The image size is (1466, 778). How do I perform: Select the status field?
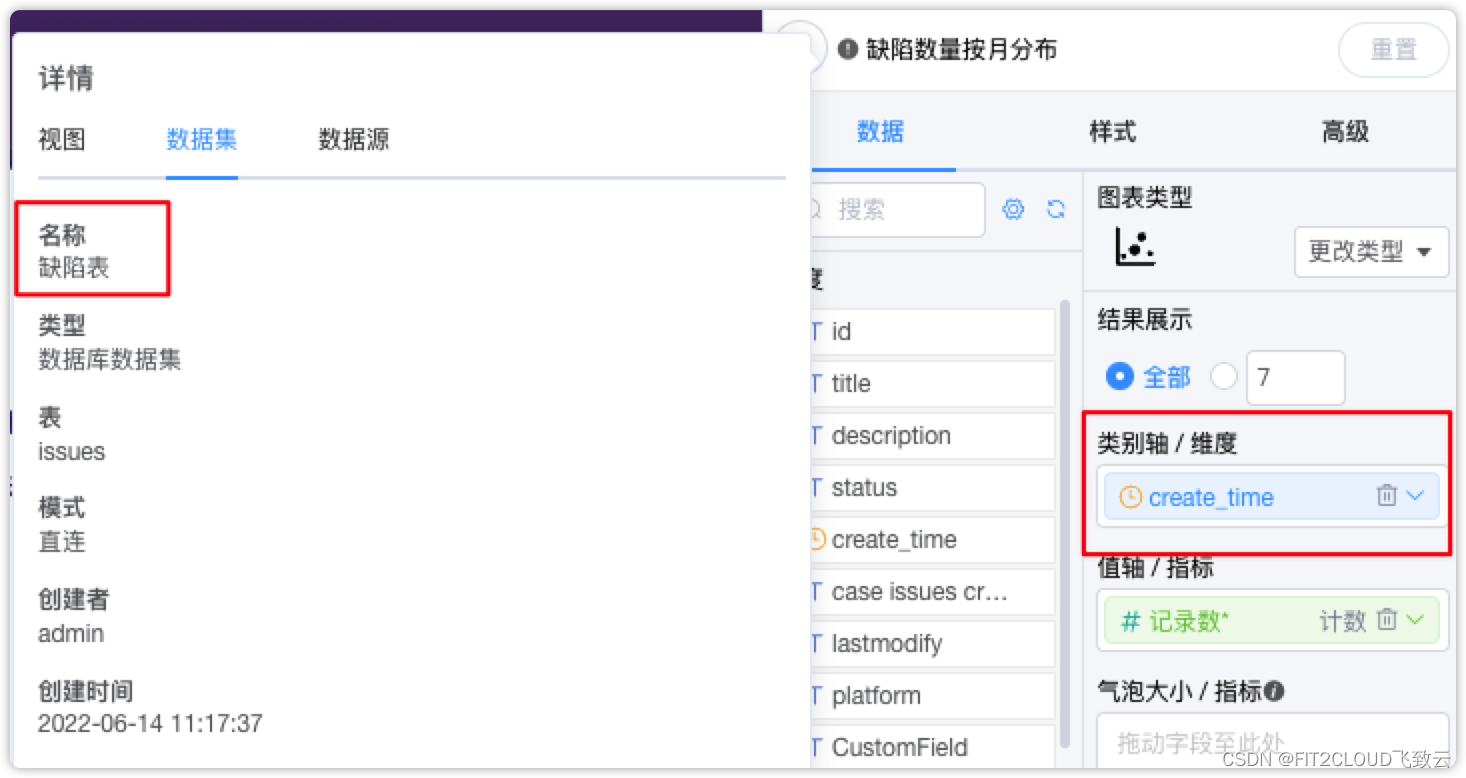tap(932, 488)
